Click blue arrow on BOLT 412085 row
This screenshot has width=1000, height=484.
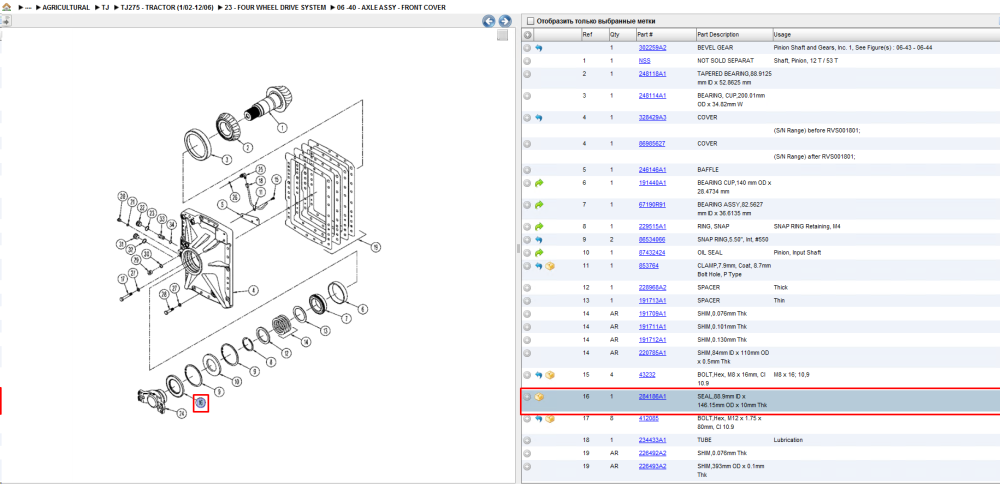(539, 418)
